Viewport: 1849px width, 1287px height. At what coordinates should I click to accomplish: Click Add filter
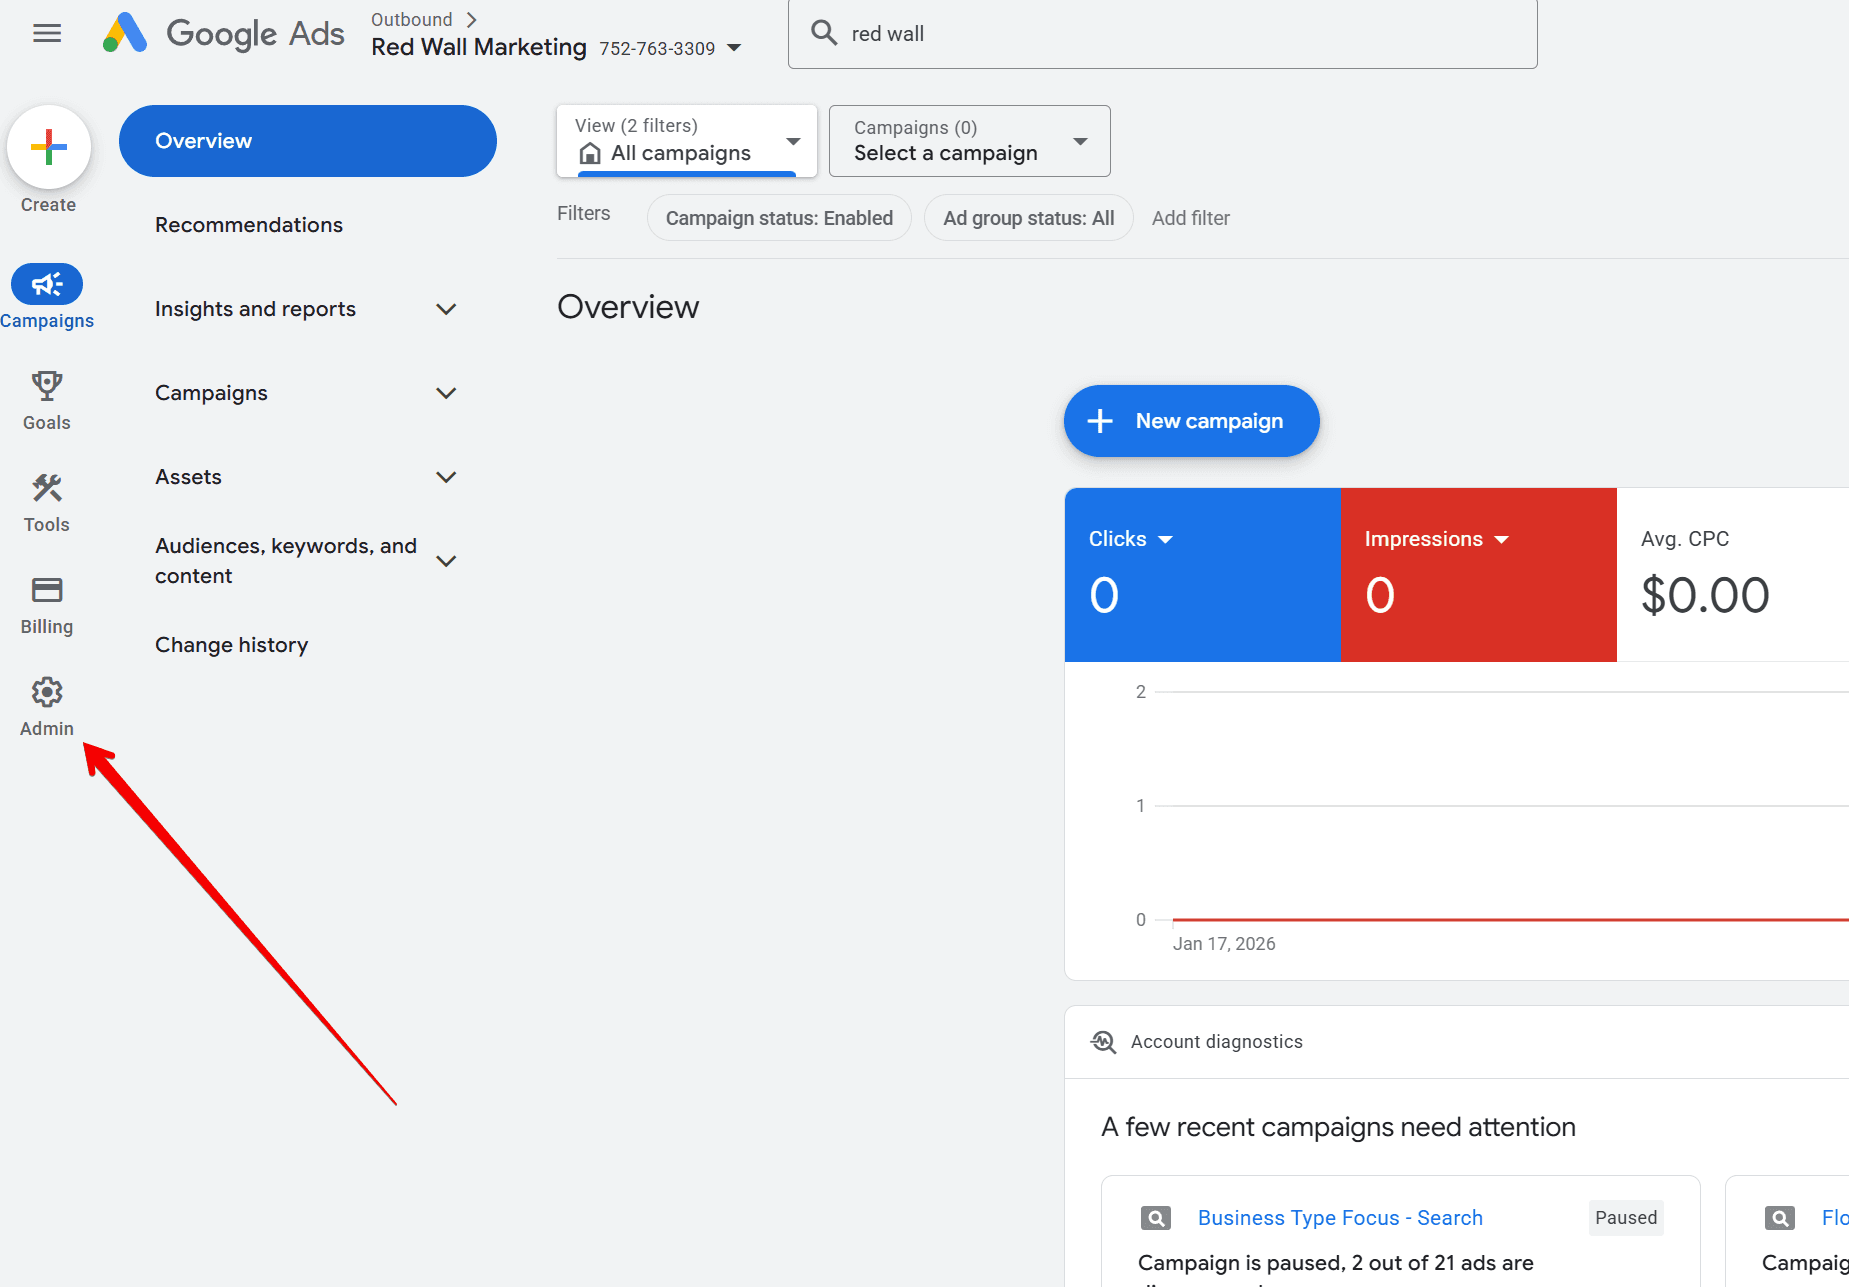point(1190,218)
